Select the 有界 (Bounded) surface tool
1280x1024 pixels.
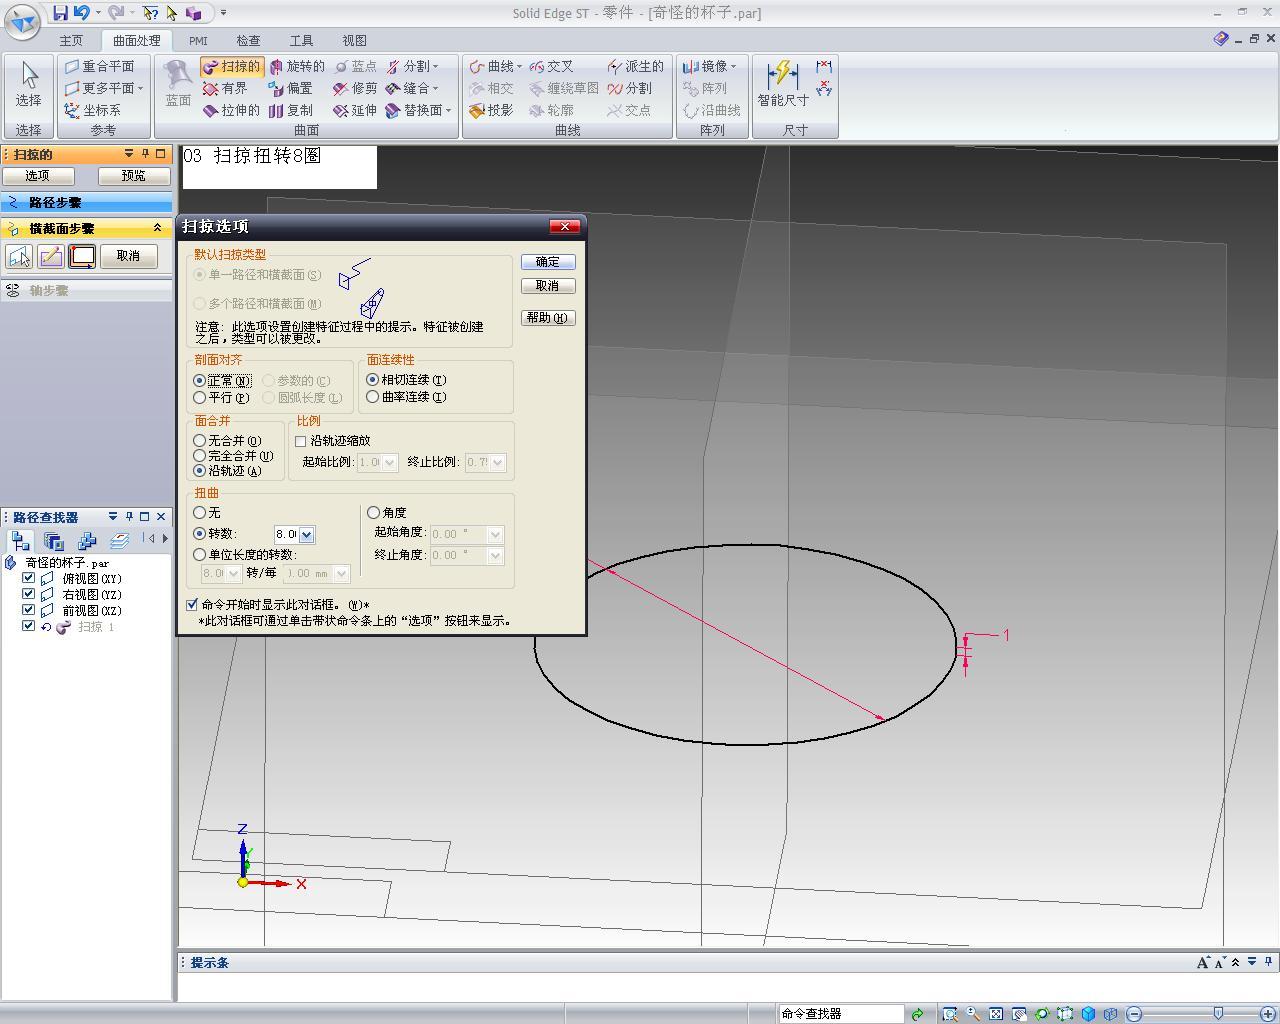tap(225, 88)
